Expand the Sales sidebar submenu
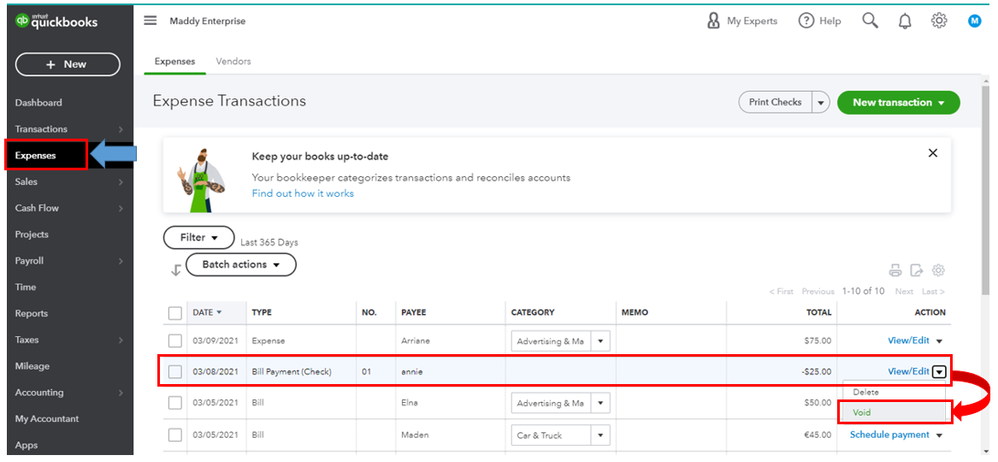This screenshot has height=462, width=998. pyautogui.click(x=121, y=182)
